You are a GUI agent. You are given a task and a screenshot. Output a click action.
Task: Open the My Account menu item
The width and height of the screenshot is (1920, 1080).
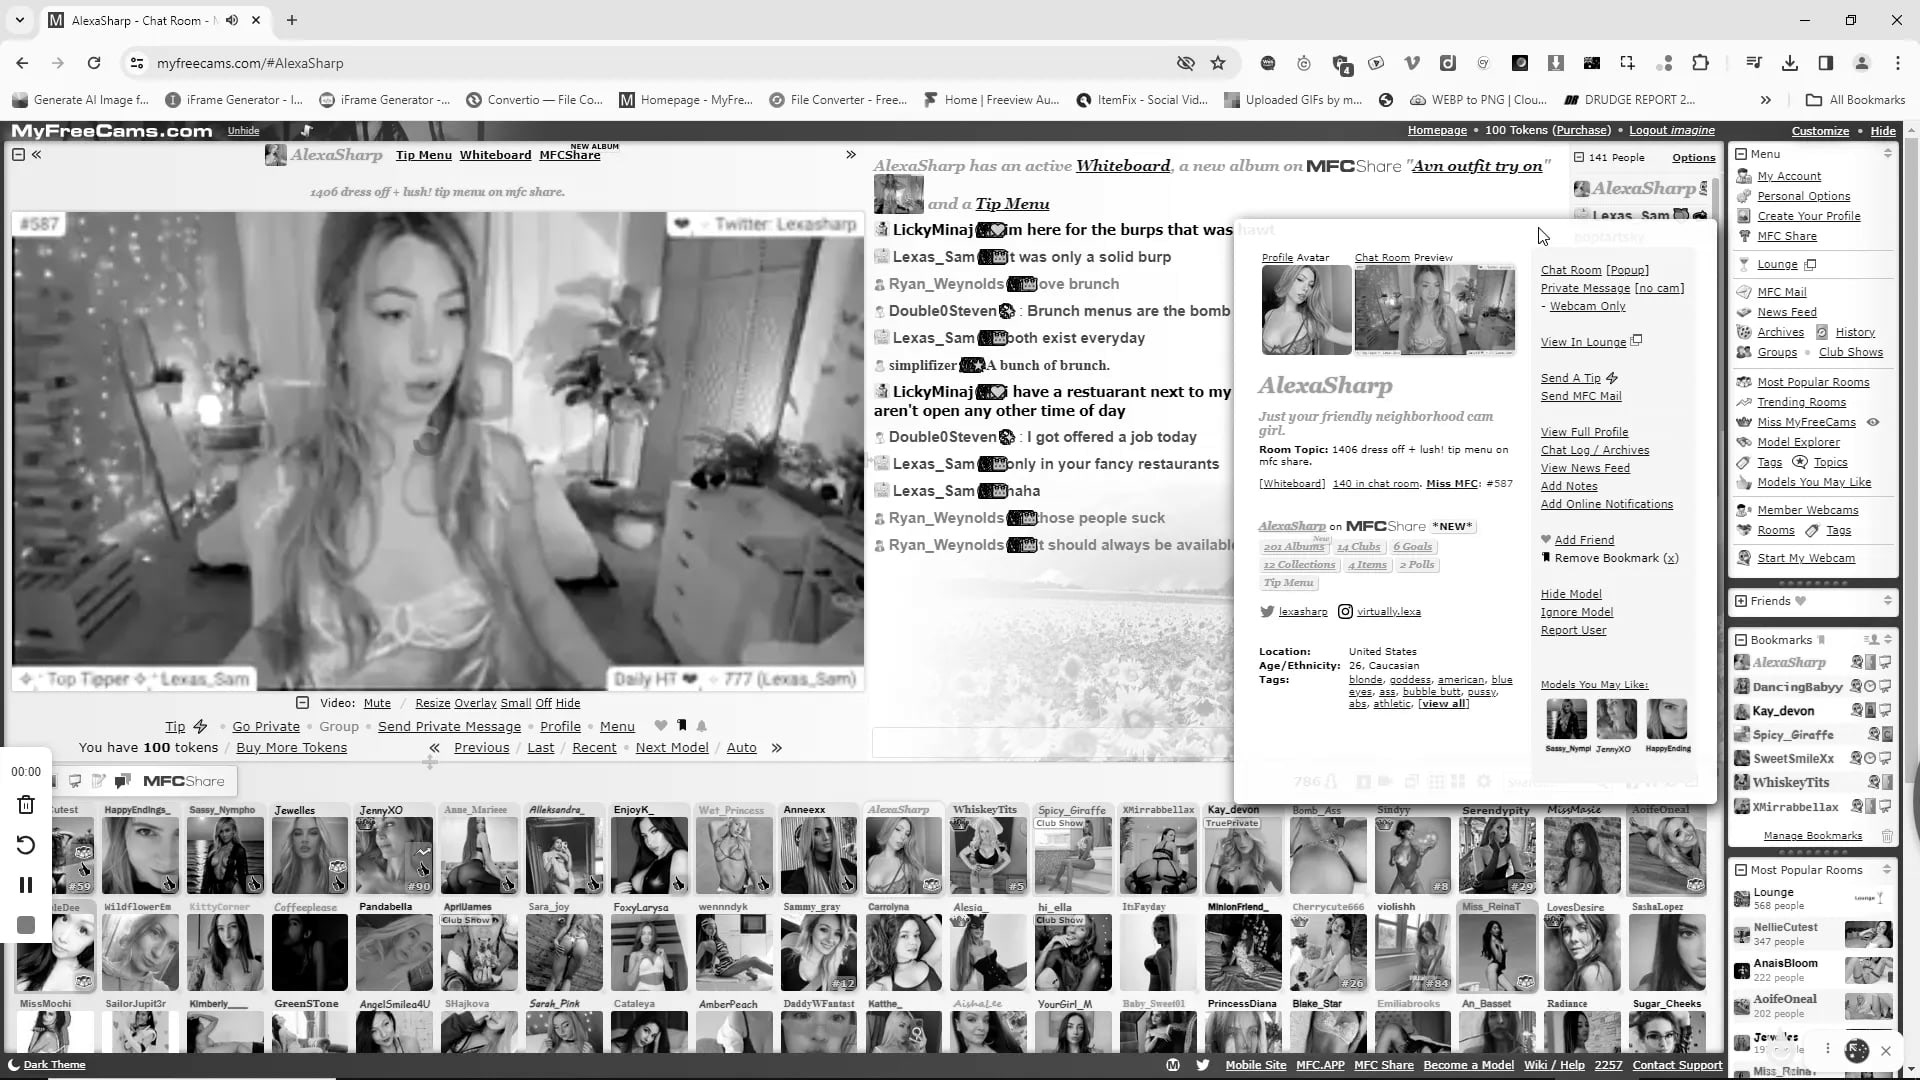click(x=1789, y=176)
